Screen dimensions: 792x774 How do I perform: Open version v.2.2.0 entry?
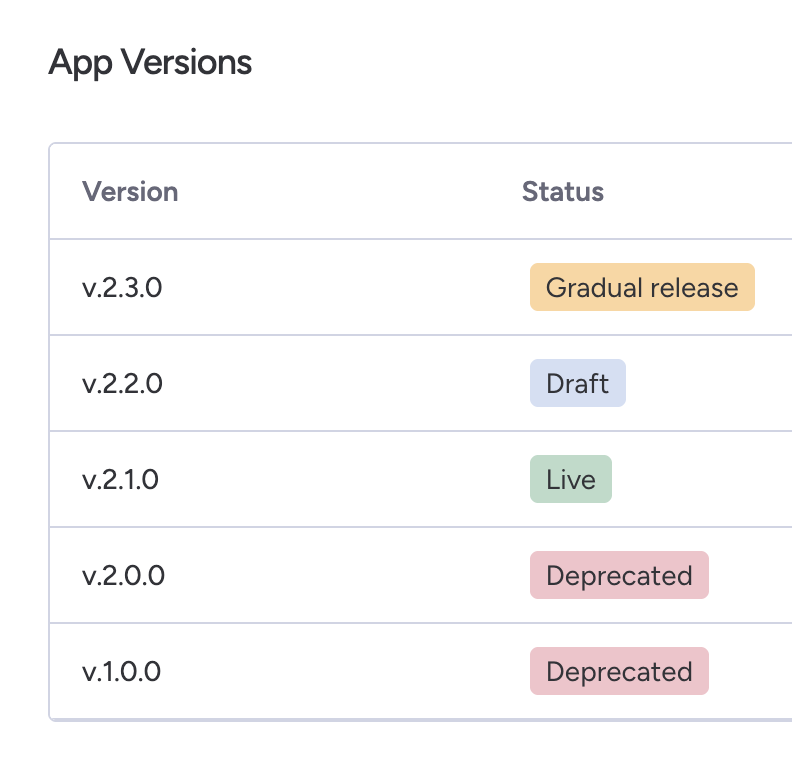tap(122, 383)
